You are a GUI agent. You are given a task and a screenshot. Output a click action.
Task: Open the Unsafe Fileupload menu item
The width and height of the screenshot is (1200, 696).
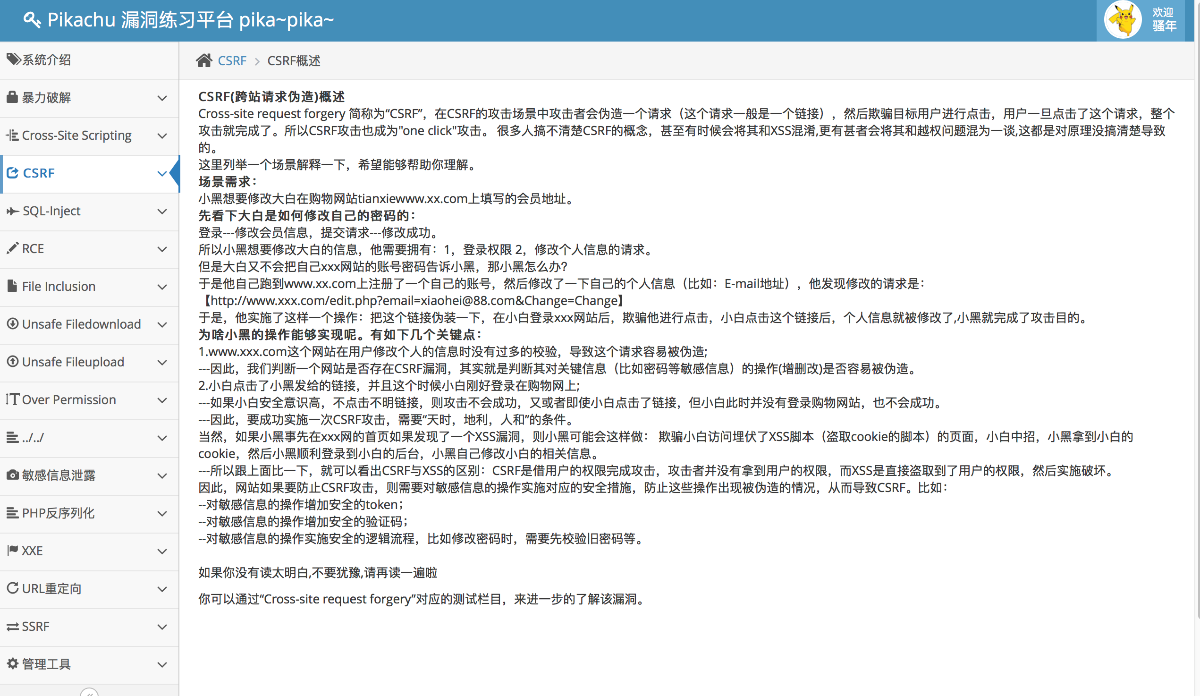pos(73,362)
